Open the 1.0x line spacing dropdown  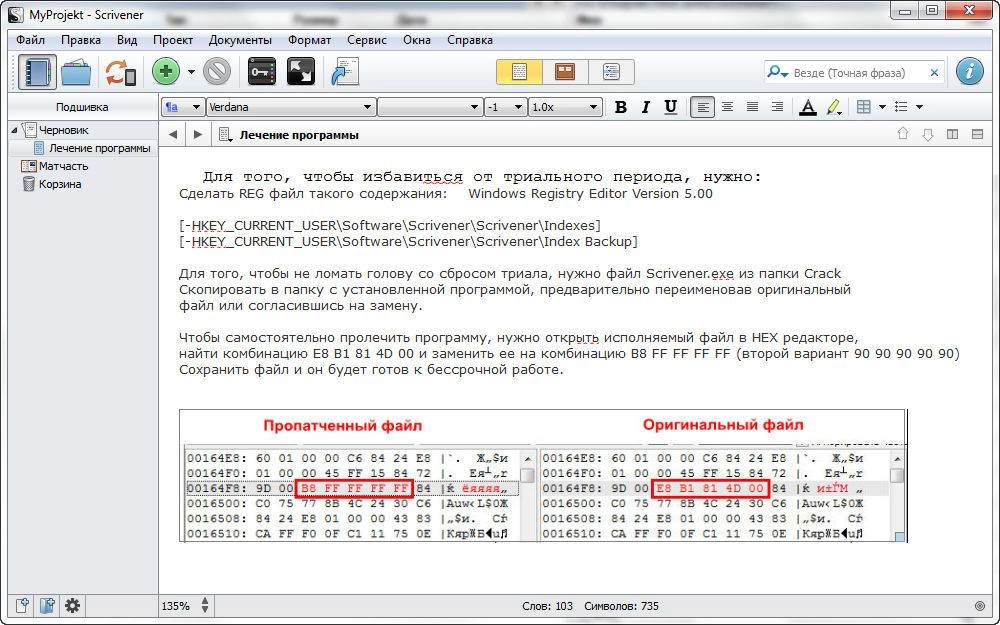(x=565, y=107)
